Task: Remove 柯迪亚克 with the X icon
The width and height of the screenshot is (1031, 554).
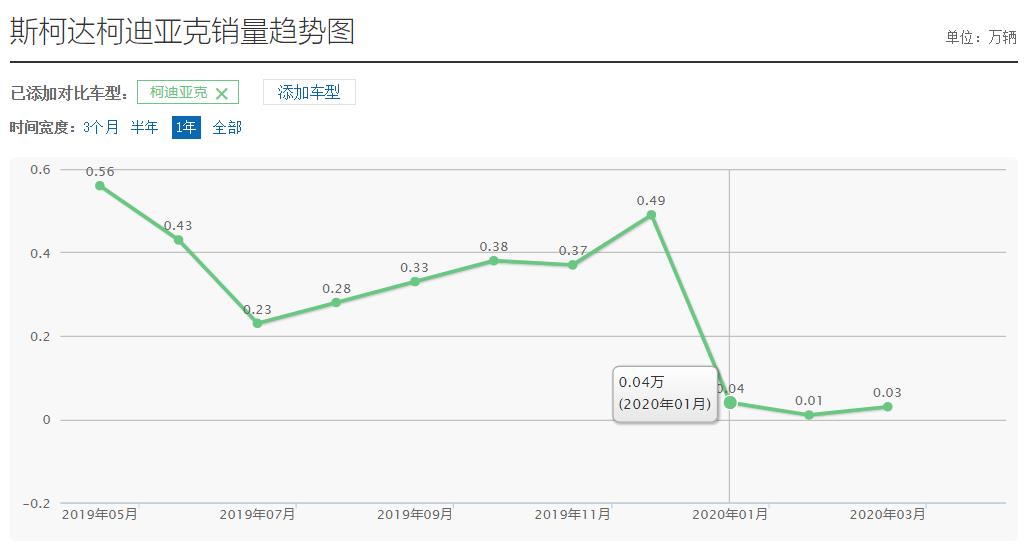Action: coord(222,93)
